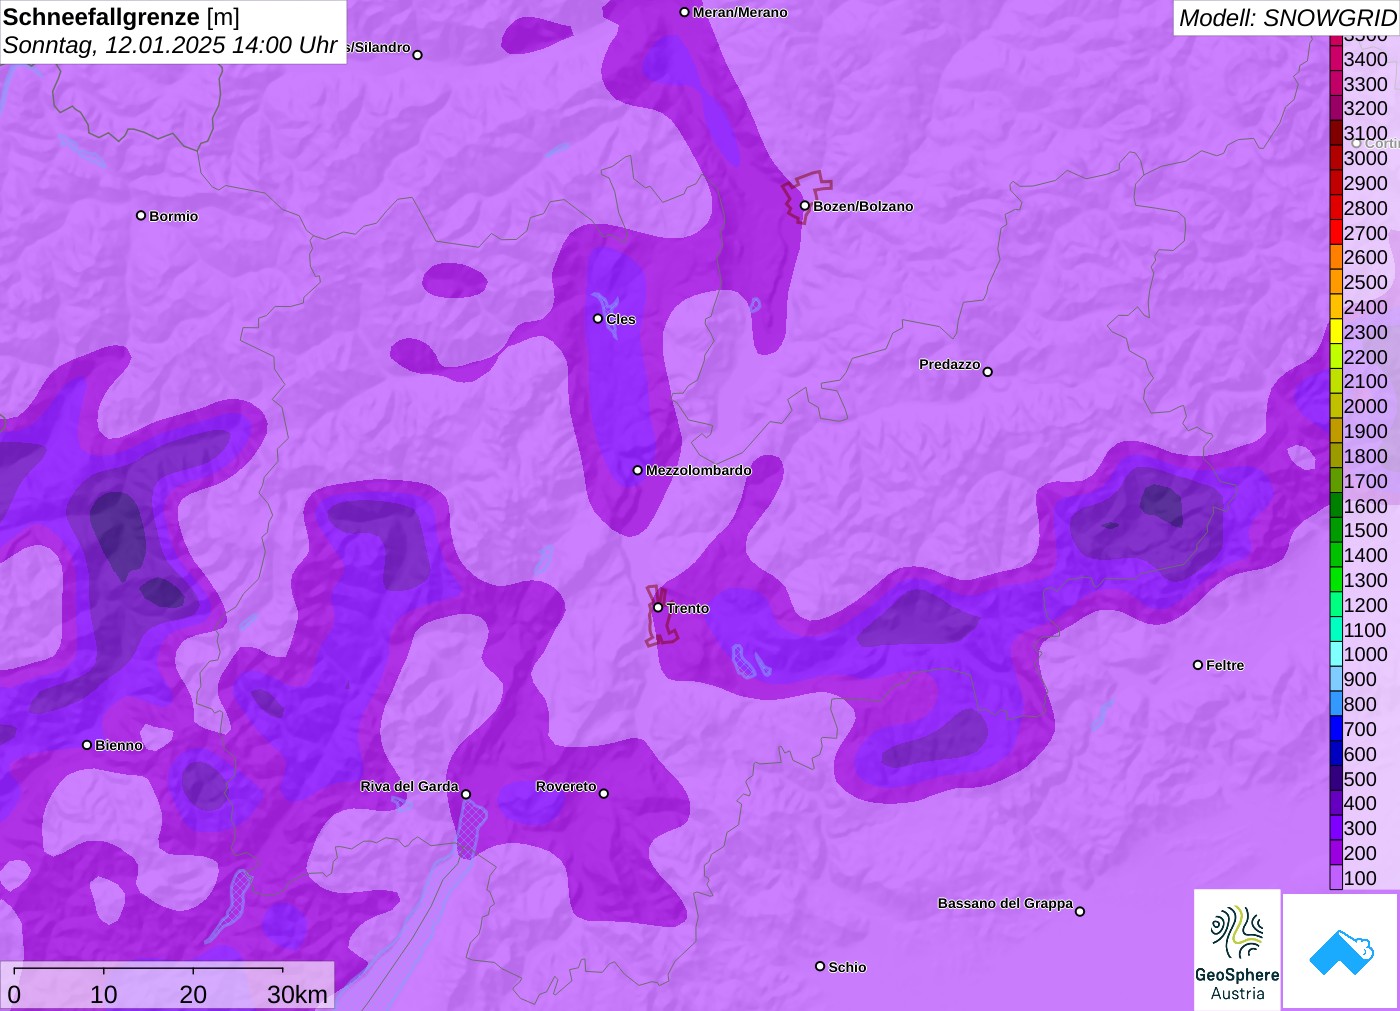Select the Bormio location marker dot
The width and height of the screenshot is (1400, 1011).
pos(141,216)
